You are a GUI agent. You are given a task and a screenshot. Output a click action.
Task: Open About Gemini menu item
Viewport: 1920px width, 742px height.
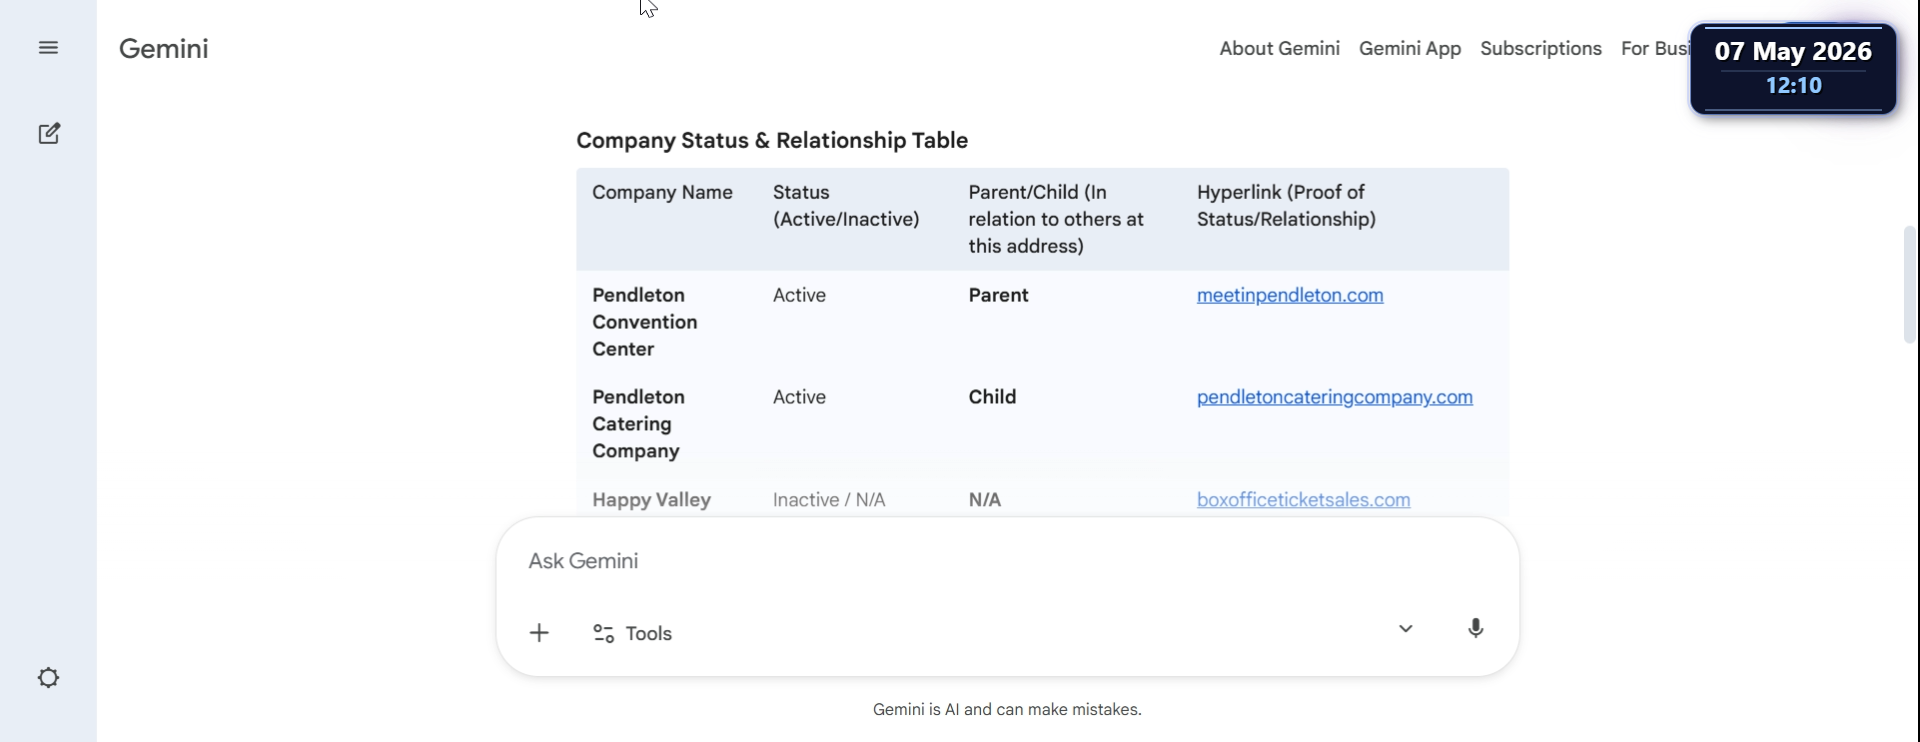coord(1279,49)
